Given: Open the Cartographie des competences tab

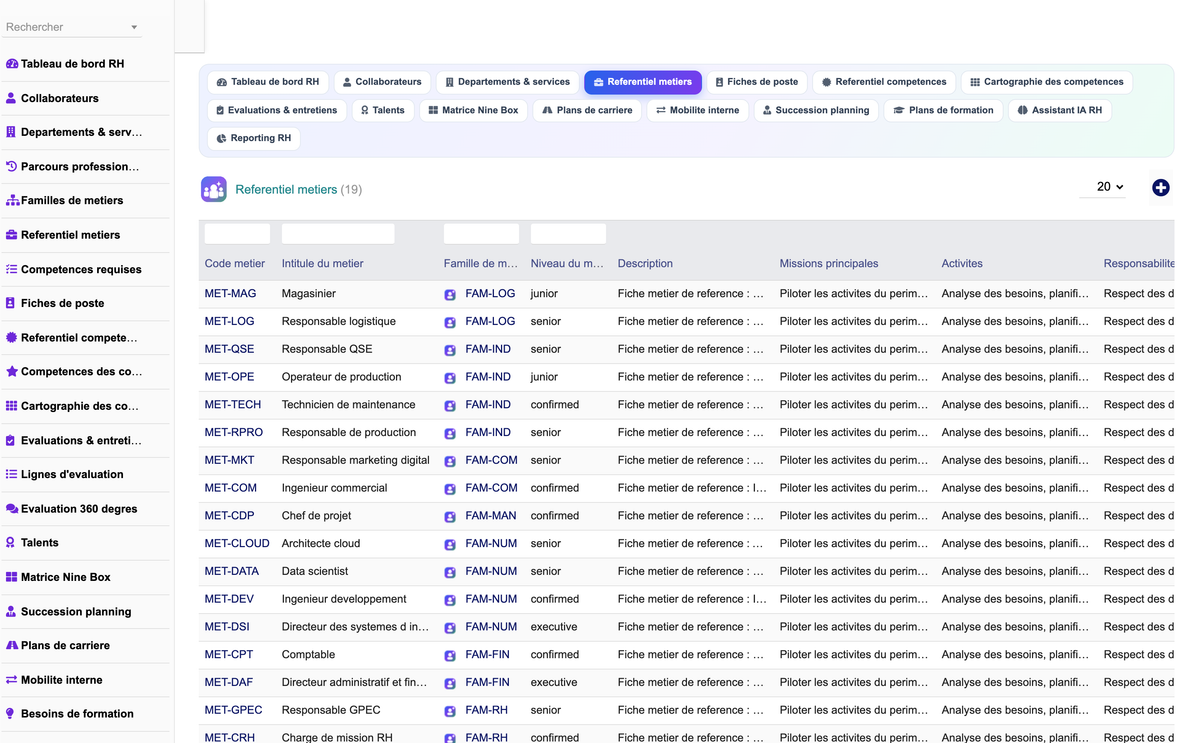Looking at the screenshot, I should pos(1047,82).
